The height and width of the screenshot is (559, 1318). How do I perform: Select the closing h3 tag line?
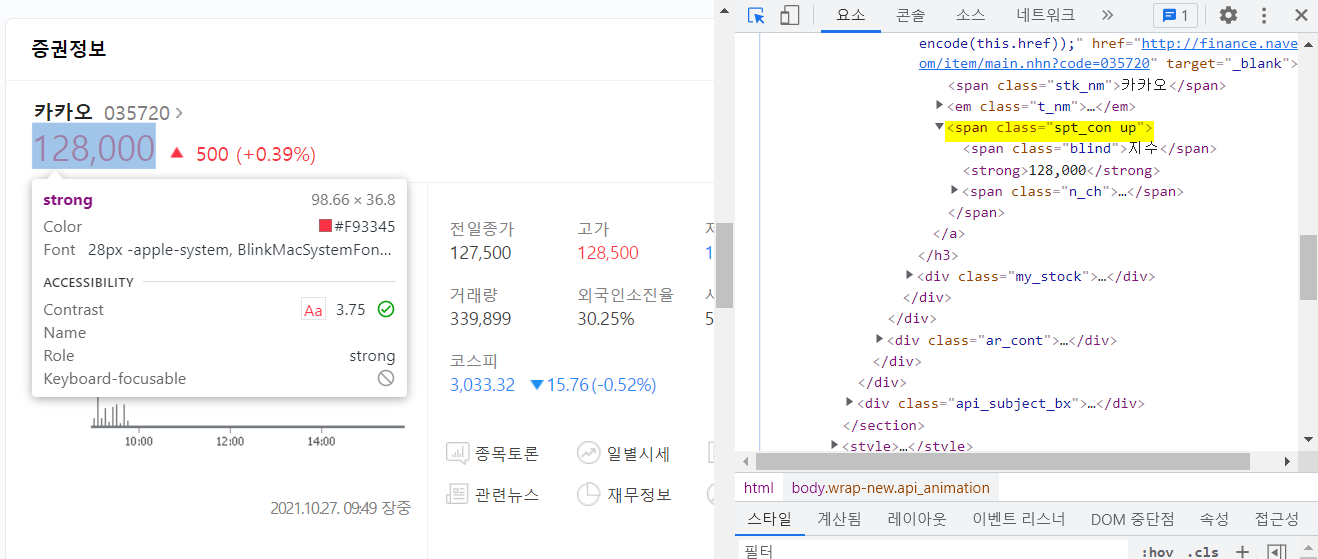(937, 255)
